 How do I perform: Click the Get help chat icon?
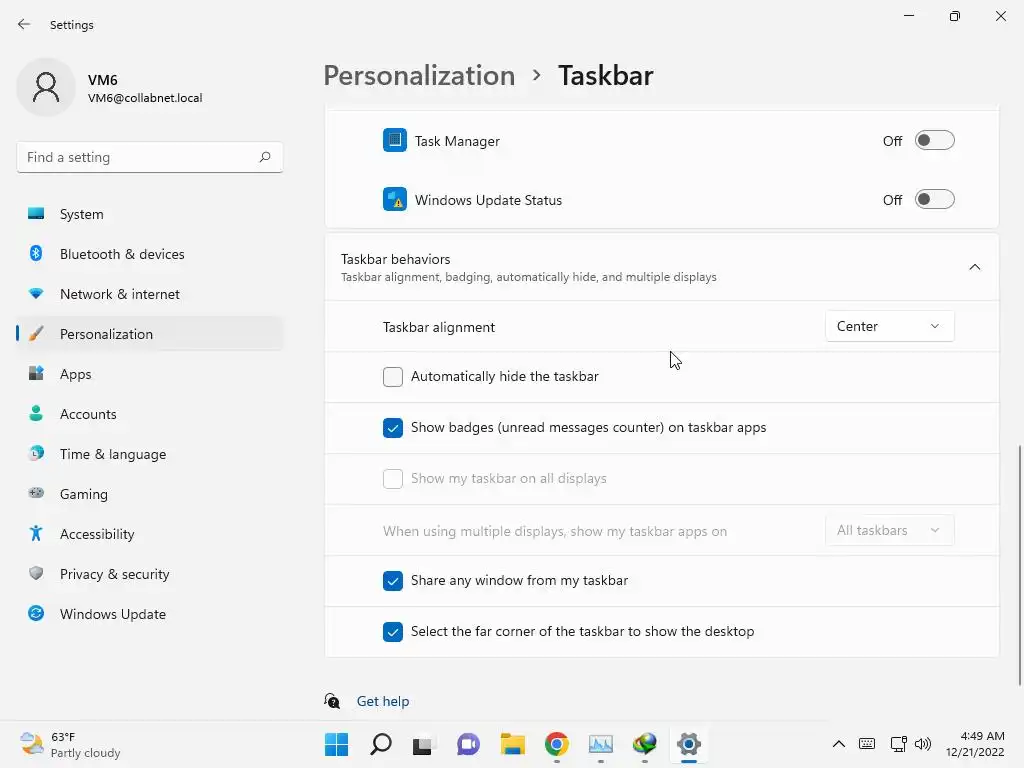[x=332, y=701]
